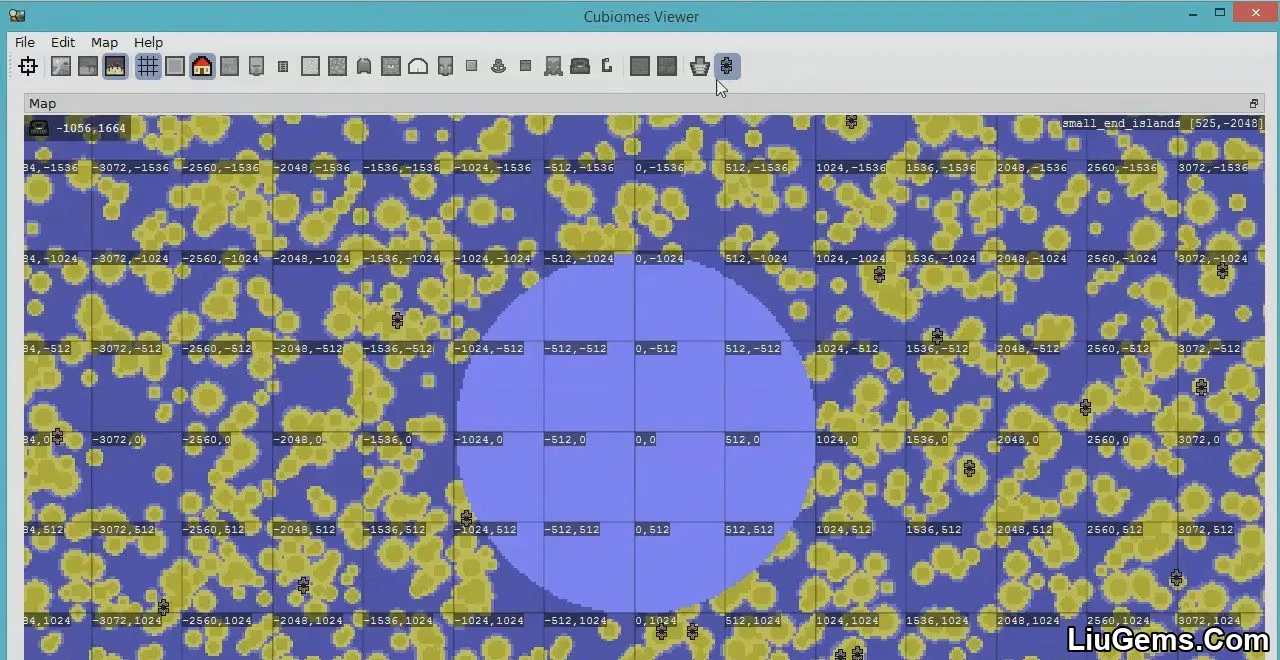Toggle the dark plain brick icon
The image size is (1280, 660).
640,67
